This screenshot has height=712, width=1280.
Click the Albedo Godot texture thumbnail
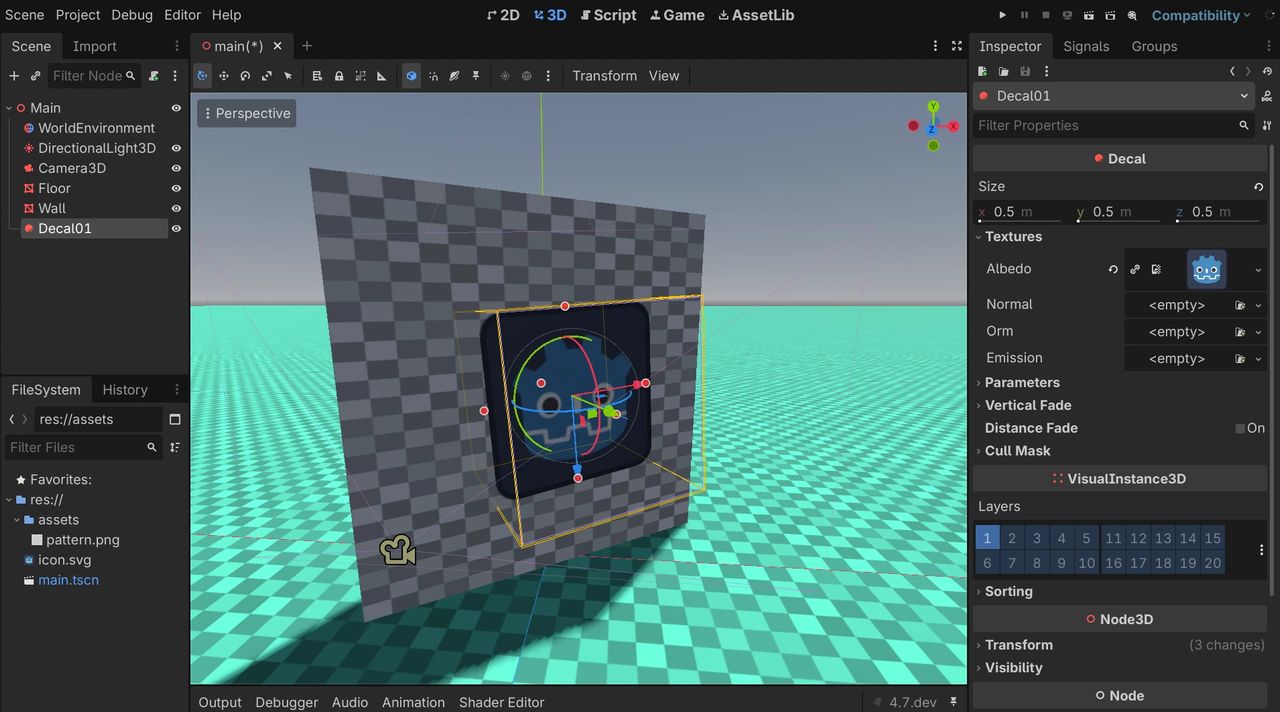[x=1207, y=269]
